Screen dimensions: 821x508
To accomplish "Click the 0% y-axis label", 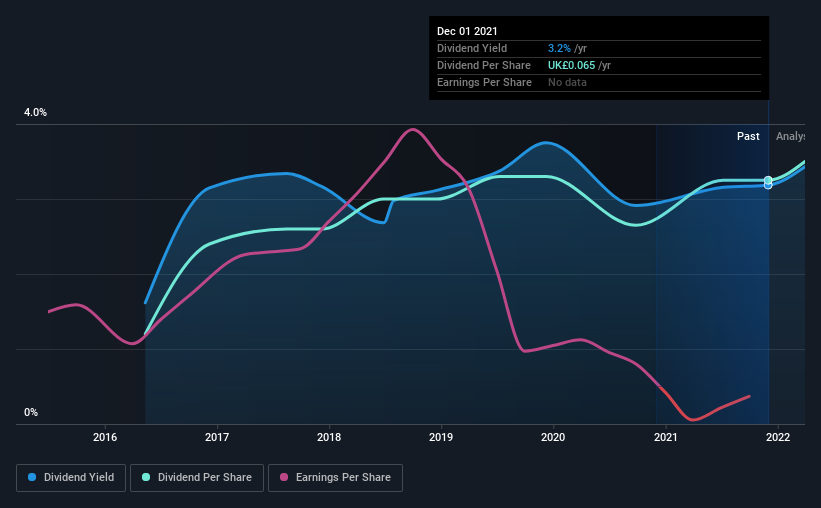I will point(31,412).
